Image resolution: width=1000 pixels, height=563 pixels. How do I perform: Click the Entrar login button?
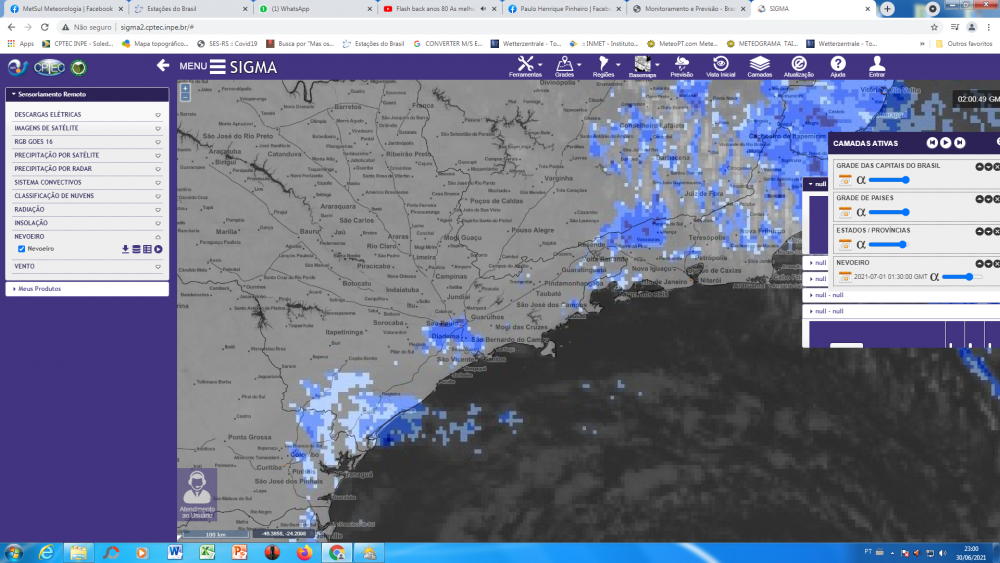877,66
